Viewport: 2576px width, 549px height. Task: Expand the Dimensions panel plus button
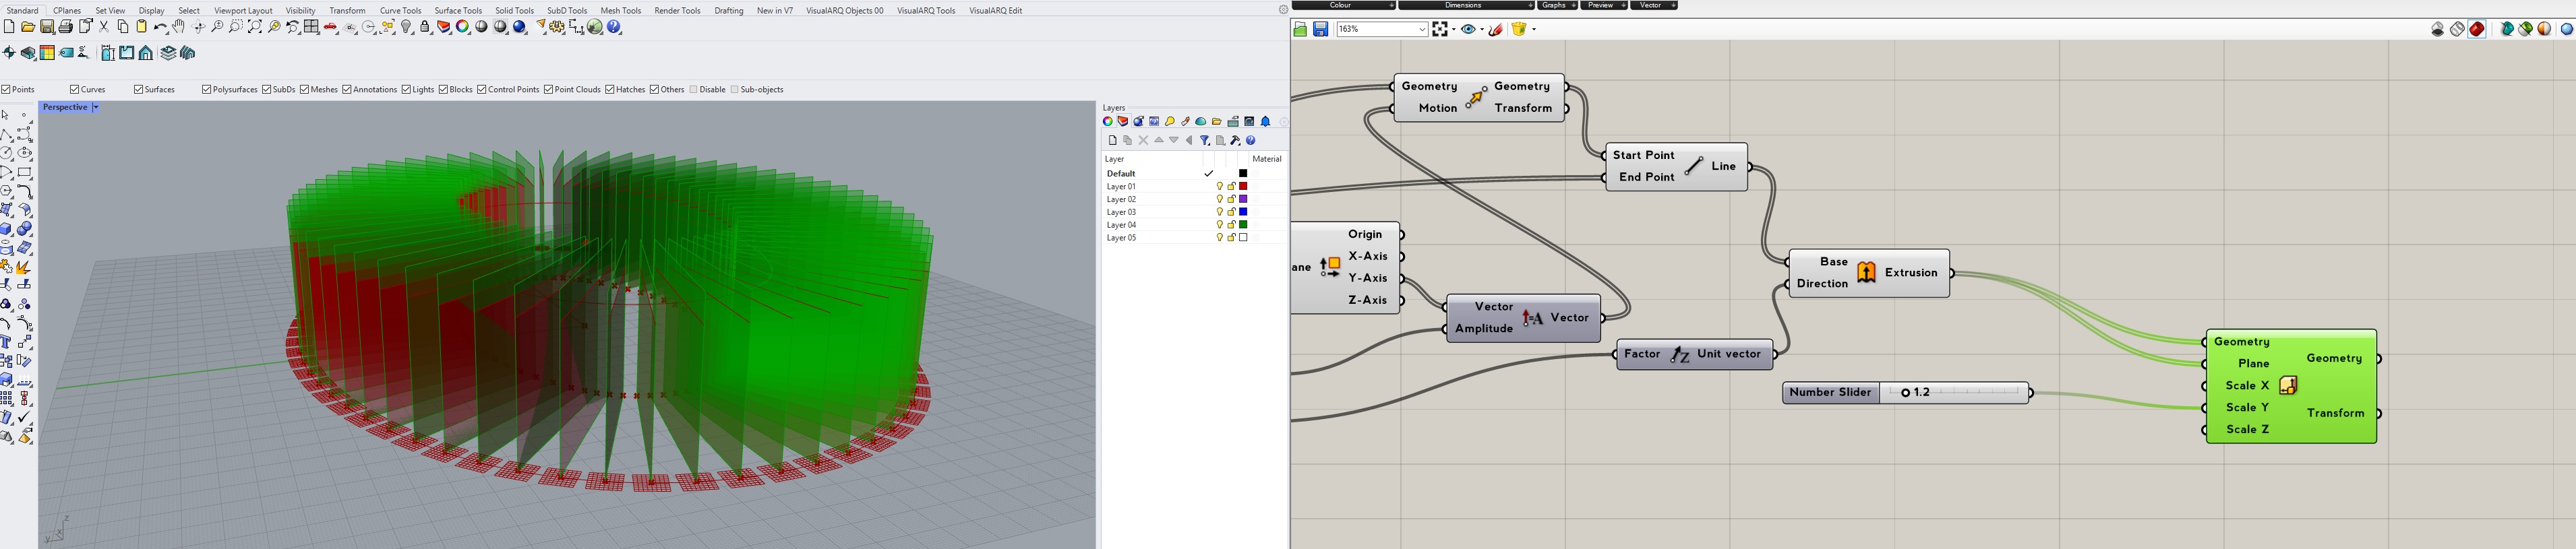tap(1530, 6)
